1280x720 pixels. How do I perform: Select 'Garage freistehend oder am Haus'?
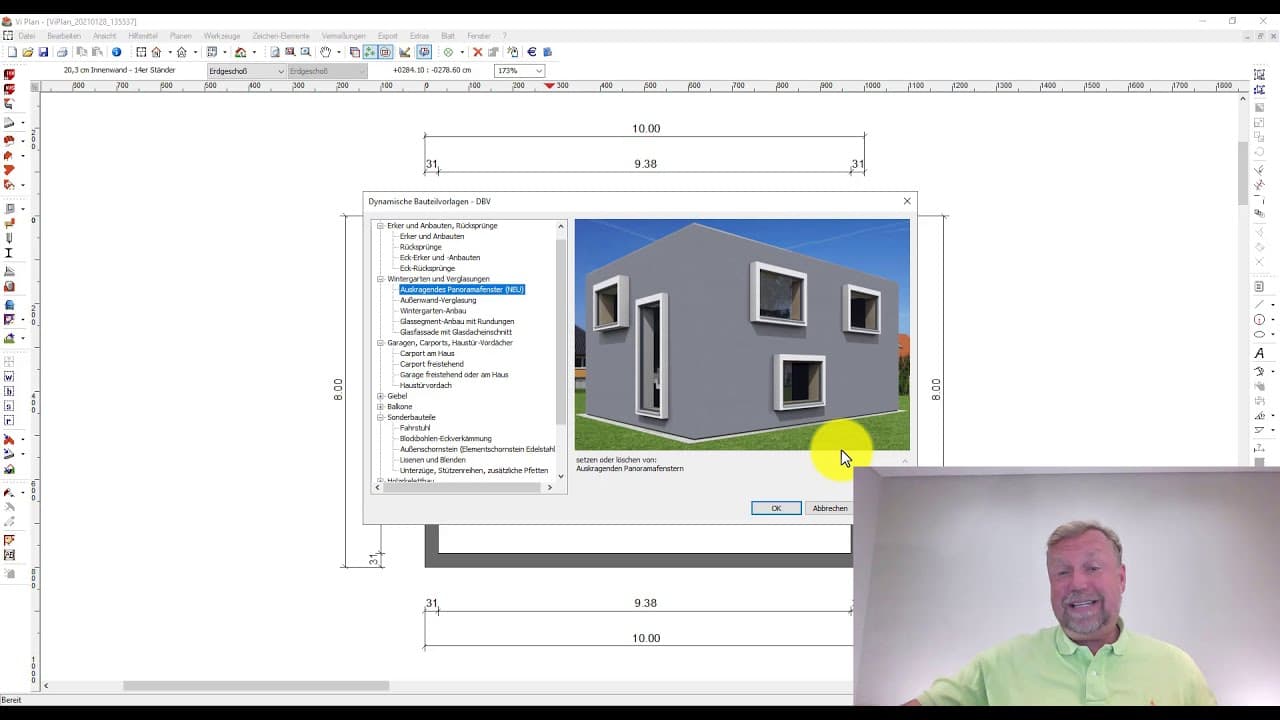(x=454, y=375)
